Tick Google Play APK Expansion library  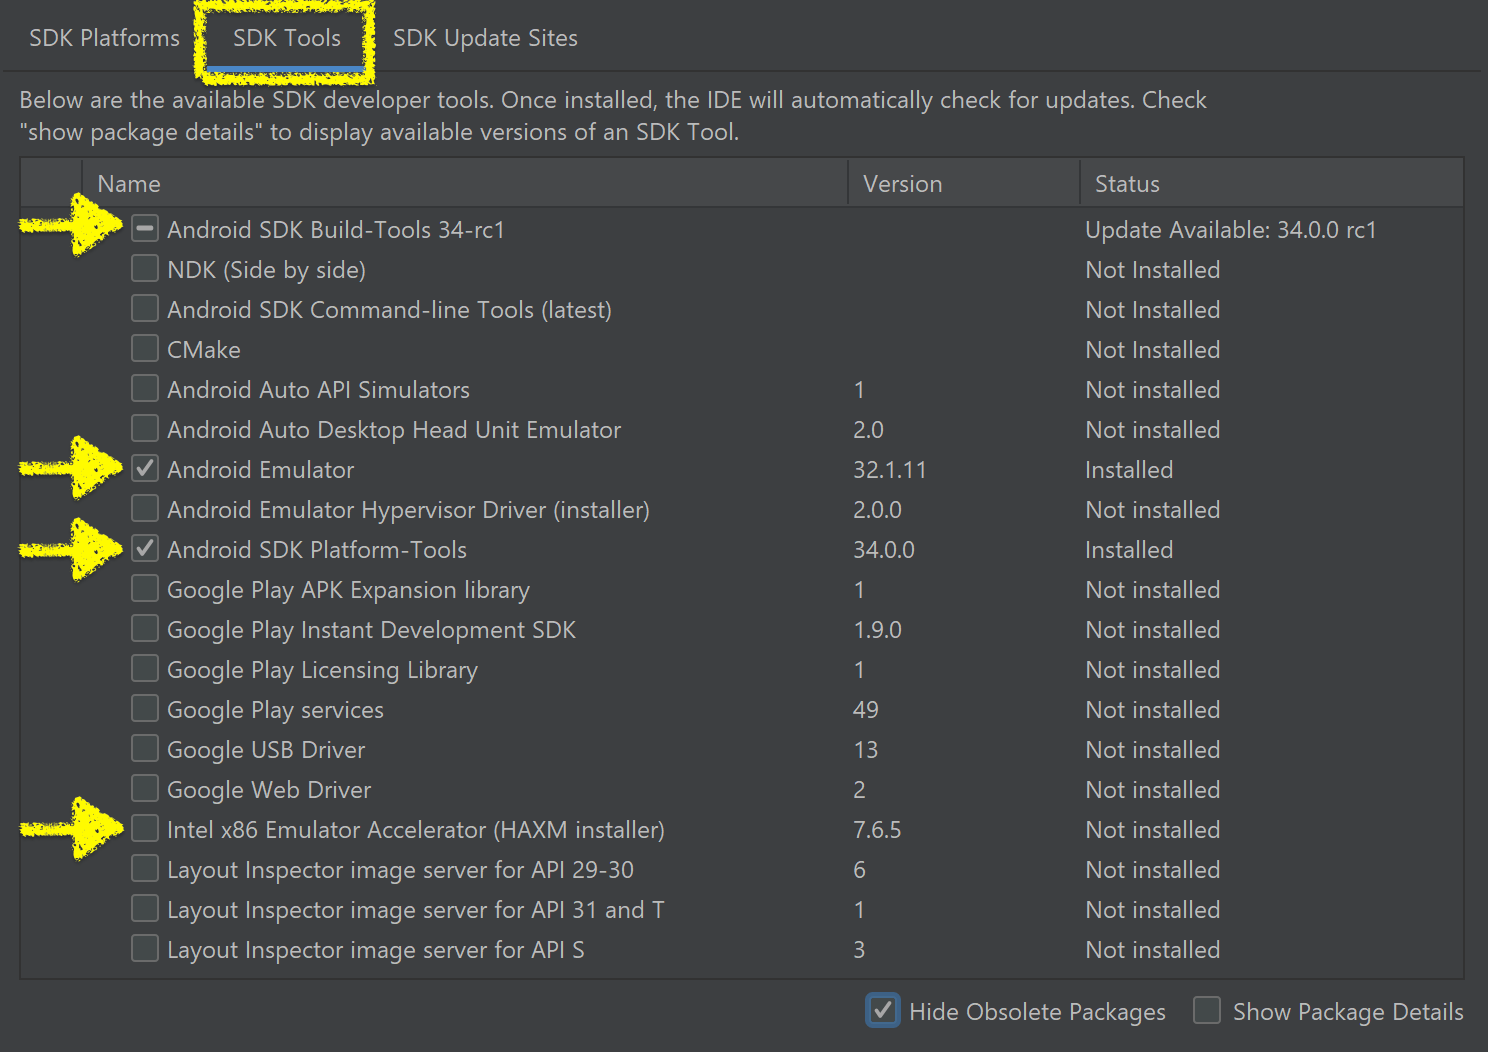pyautogui.click(x=145, y=589)
